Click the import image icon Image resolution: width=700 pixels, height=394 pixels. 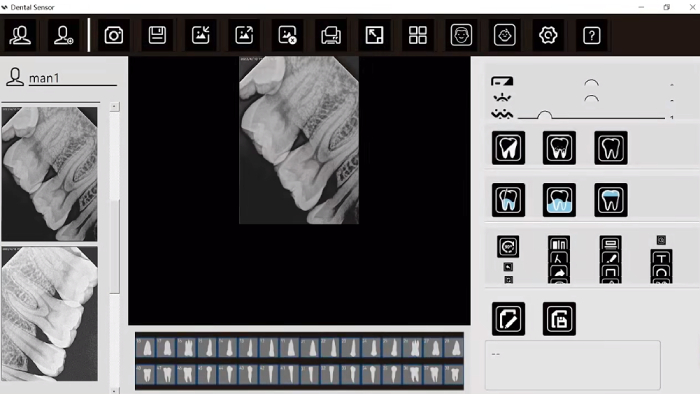[x=200, y=35]
